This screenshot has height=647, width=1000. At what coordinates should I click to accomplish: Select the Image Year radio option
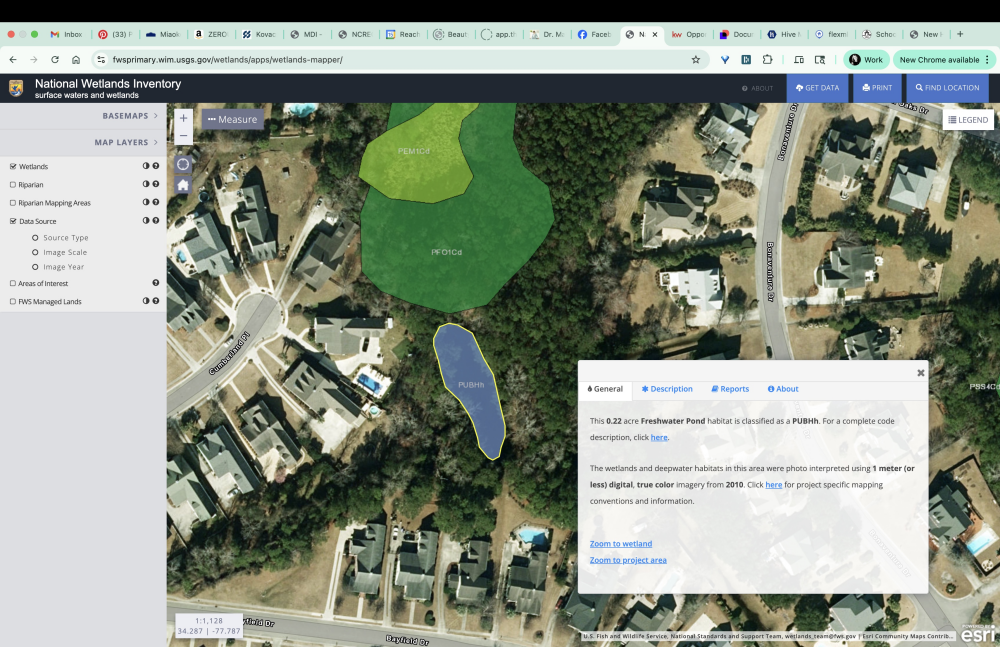(36, 267)
